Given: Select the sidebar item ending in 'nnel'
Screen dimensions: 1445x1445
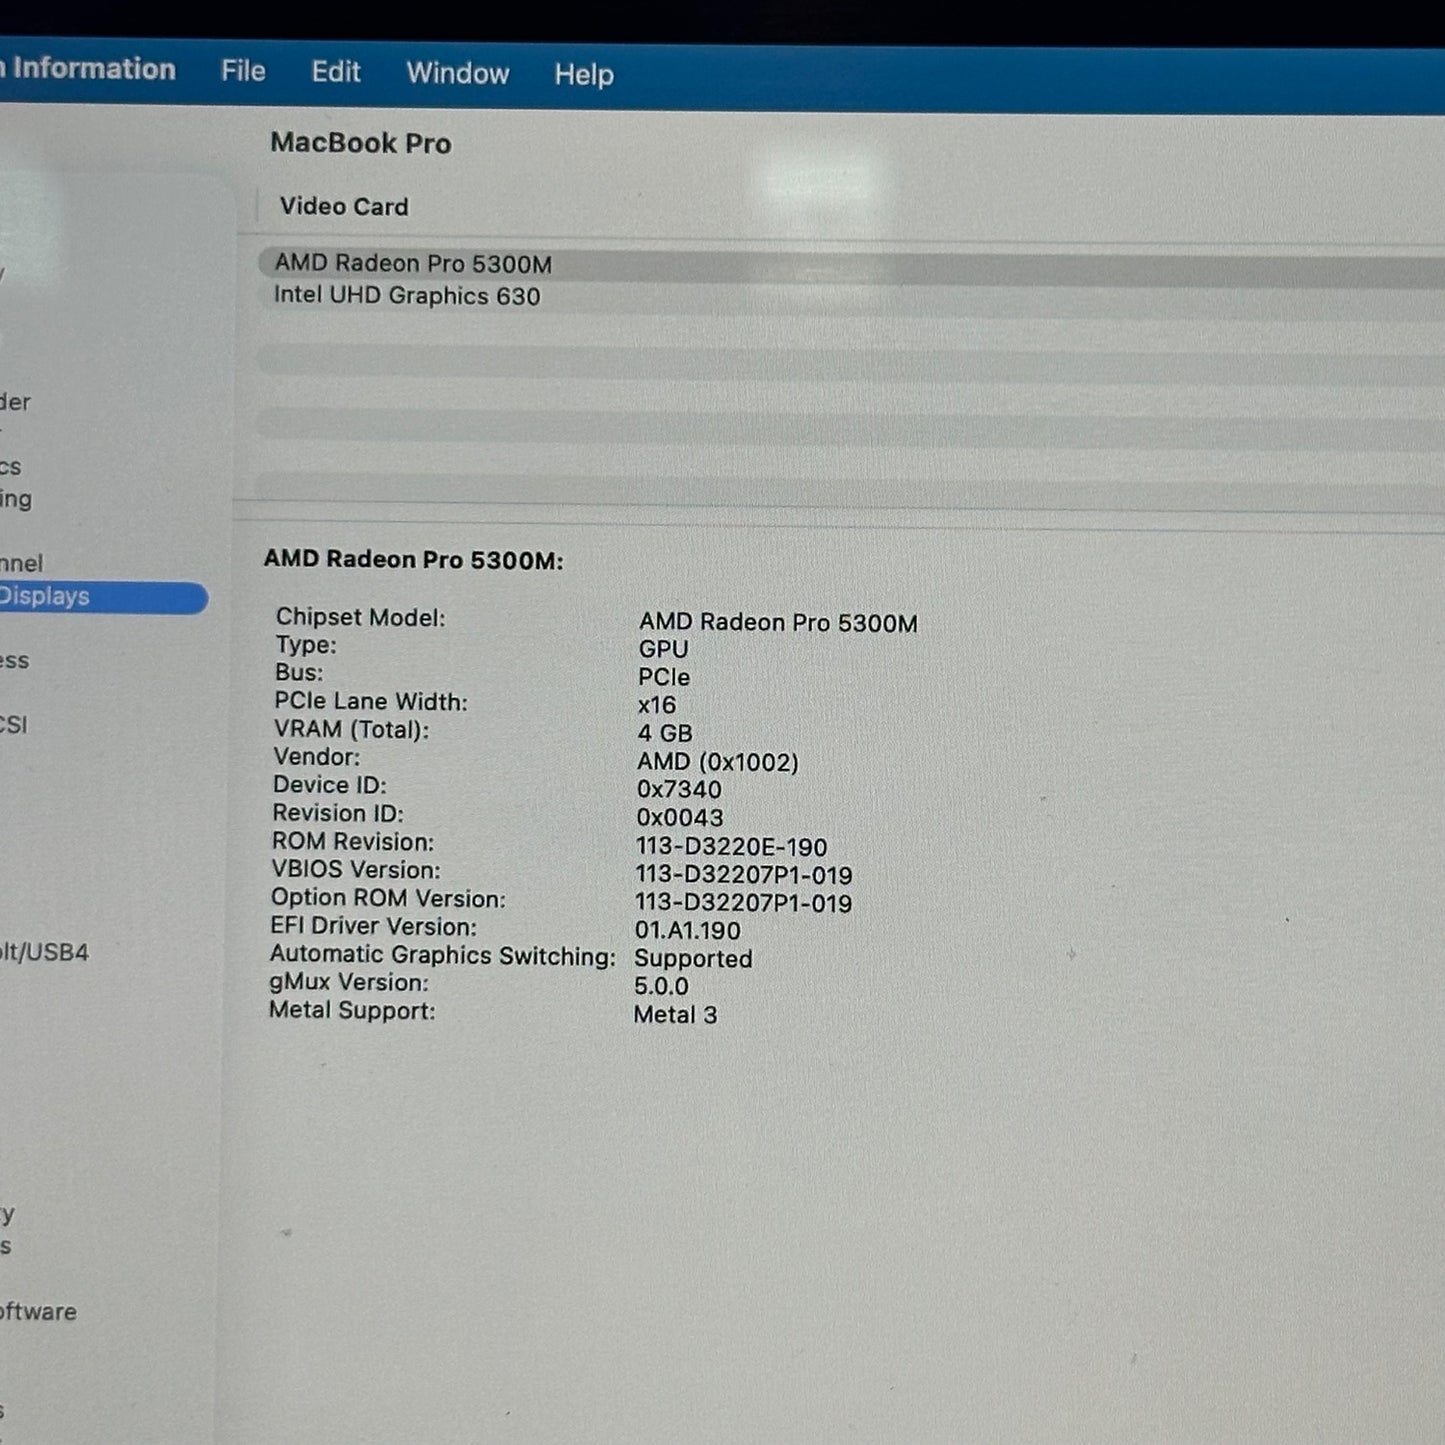Looking at the screenshot, I should point(22,563).
